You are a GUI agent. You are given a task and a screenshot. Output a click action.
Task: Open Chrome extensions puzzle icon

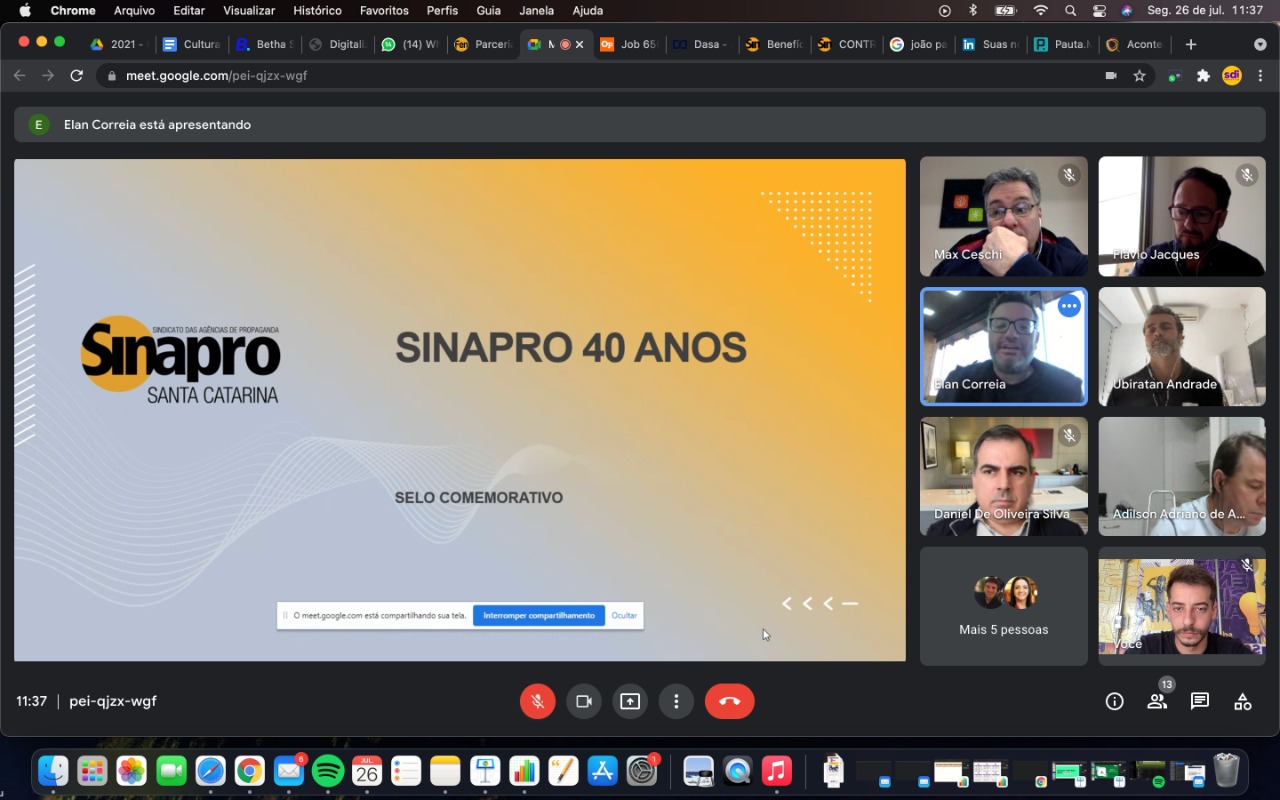[x=1203, y=75]
